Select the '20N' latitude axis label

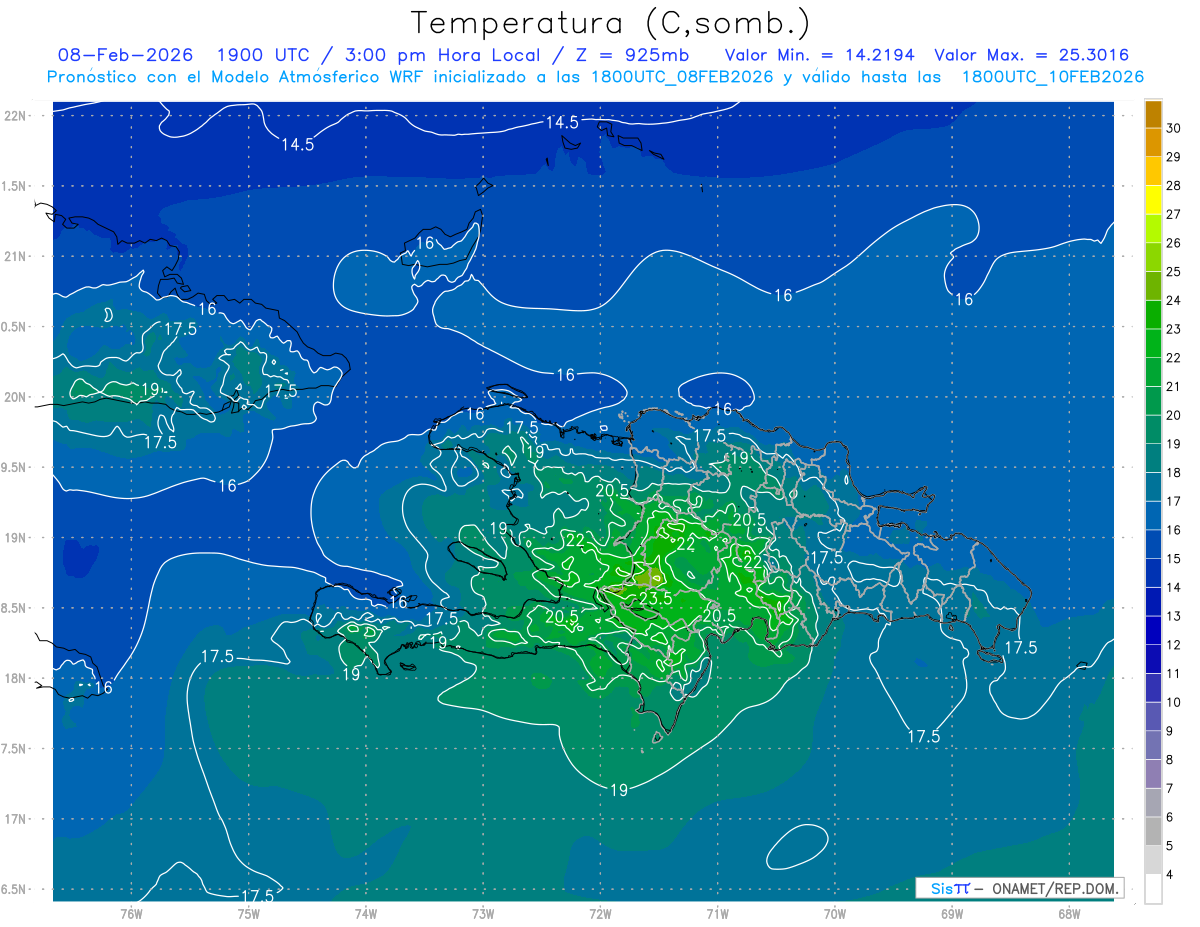(x=16, y=398)
